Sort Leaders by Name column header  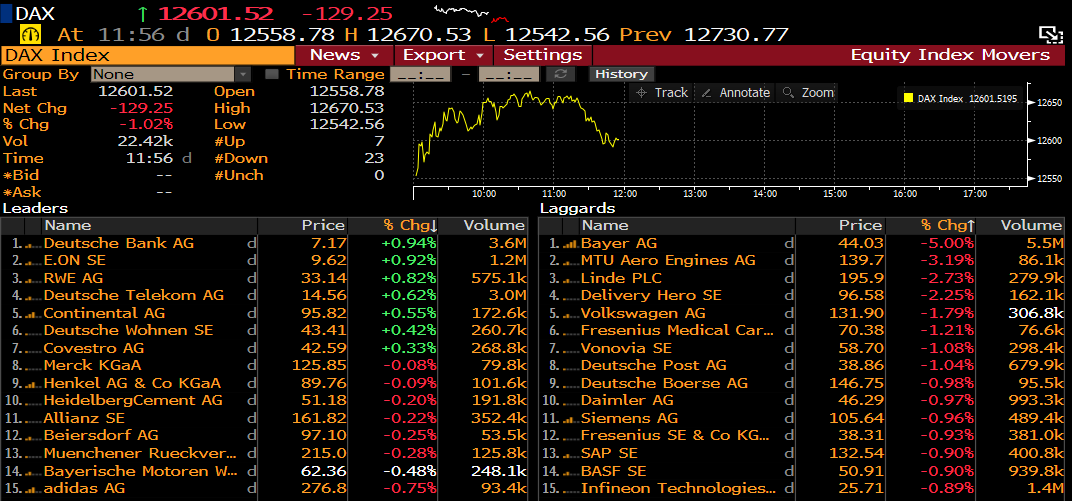click(150, 226)
